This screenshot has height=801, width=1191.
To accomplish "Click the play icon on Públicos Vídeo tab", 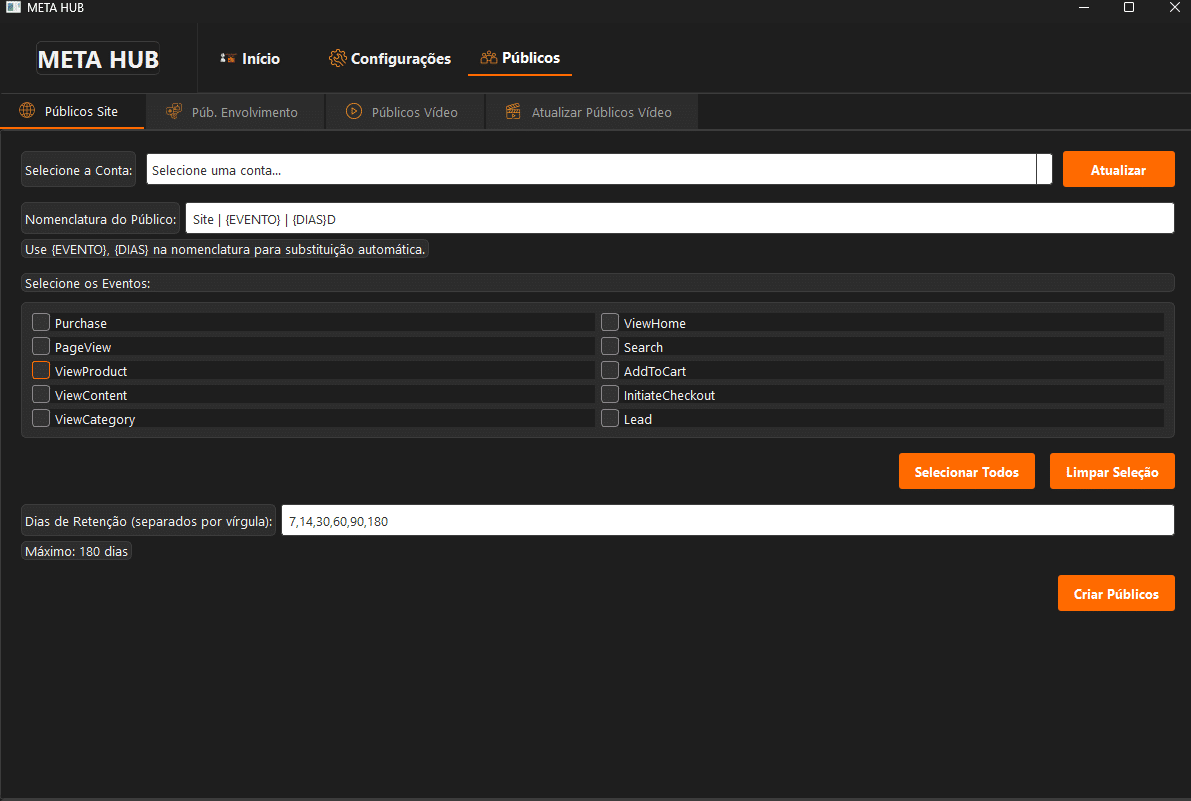I will point(354,112).
